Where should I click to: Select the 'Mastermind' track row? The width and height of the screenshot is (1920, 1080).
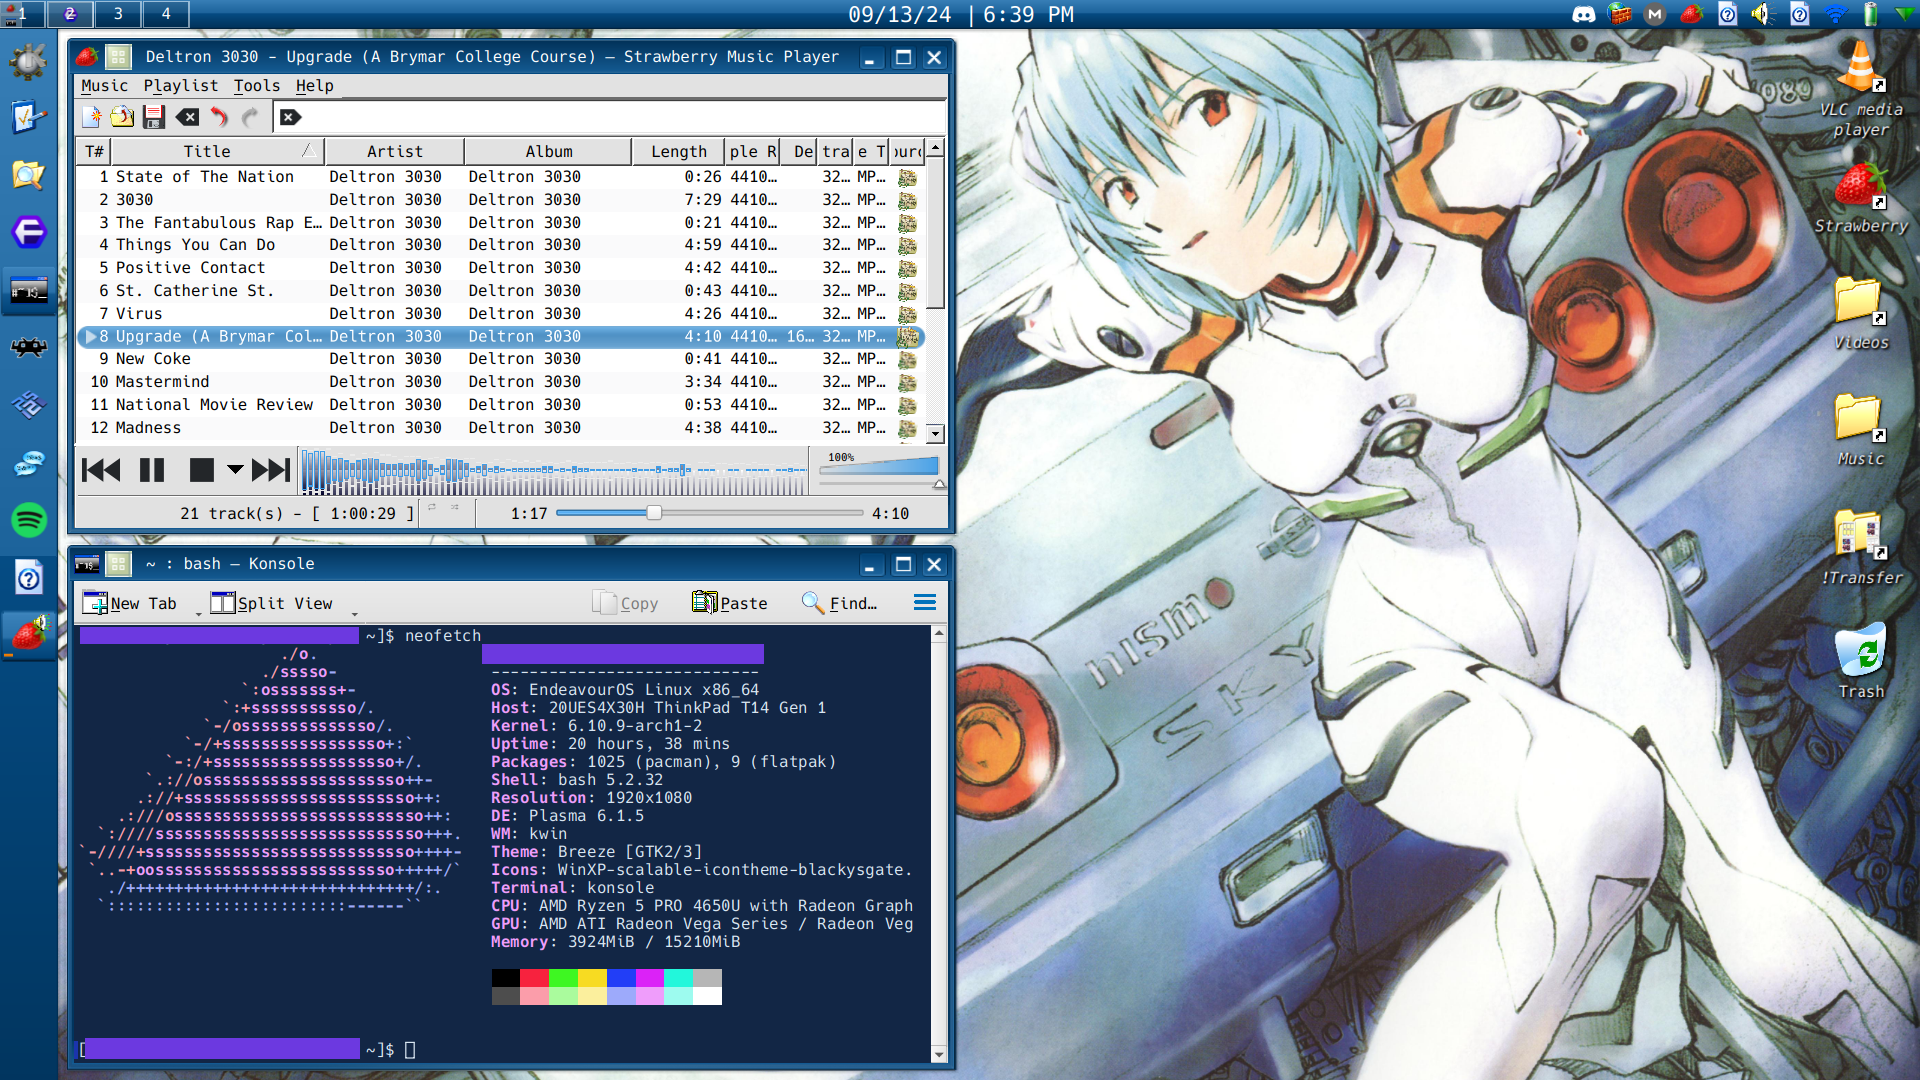[x=500, y=382]
